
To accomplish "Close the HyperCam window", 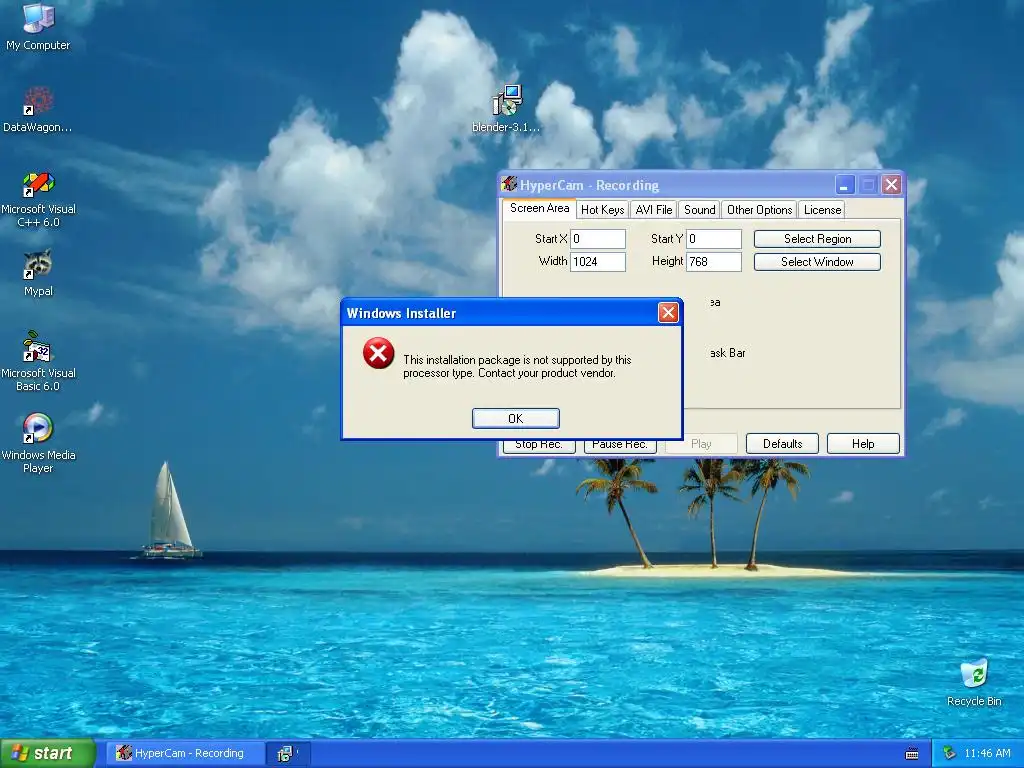I will (x=891, y=185).
